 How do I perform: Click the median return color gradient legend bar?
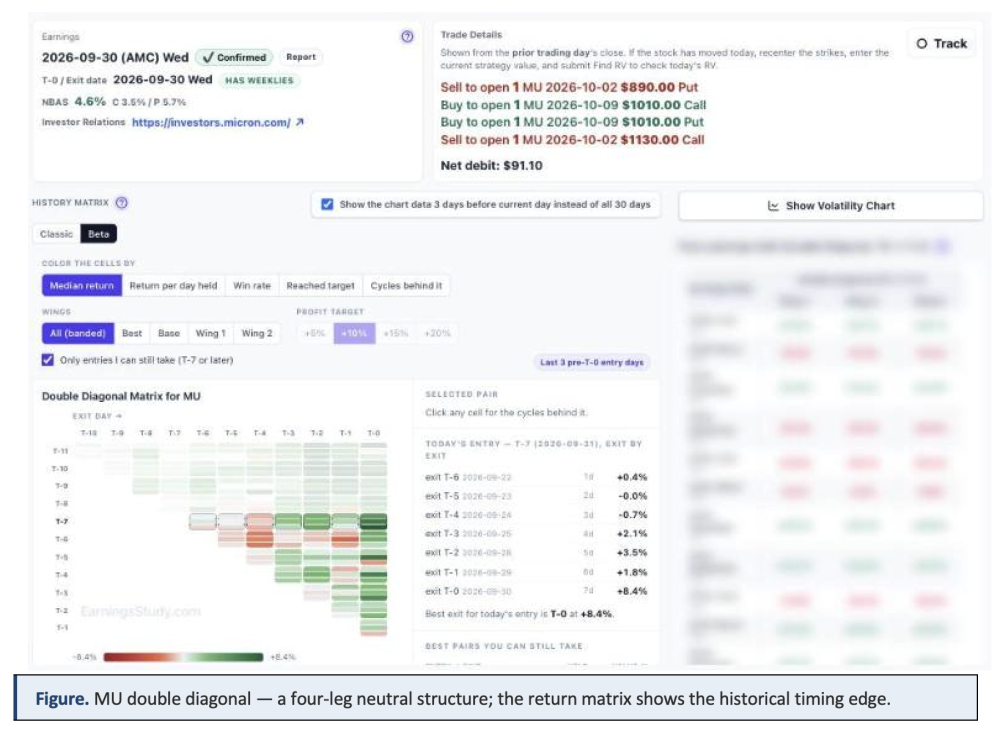tap(183, 657)
